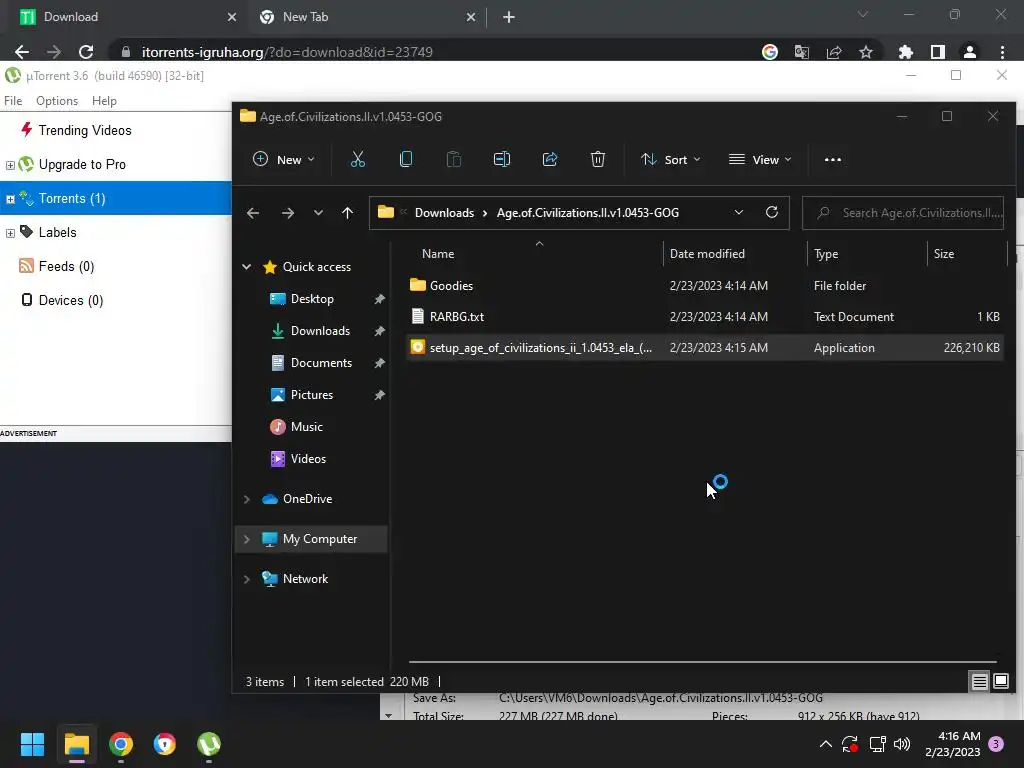Click the Share icon in Explorer toolbar
Image resolution: width=1024 pixels, height=768 pixels.
550,159
